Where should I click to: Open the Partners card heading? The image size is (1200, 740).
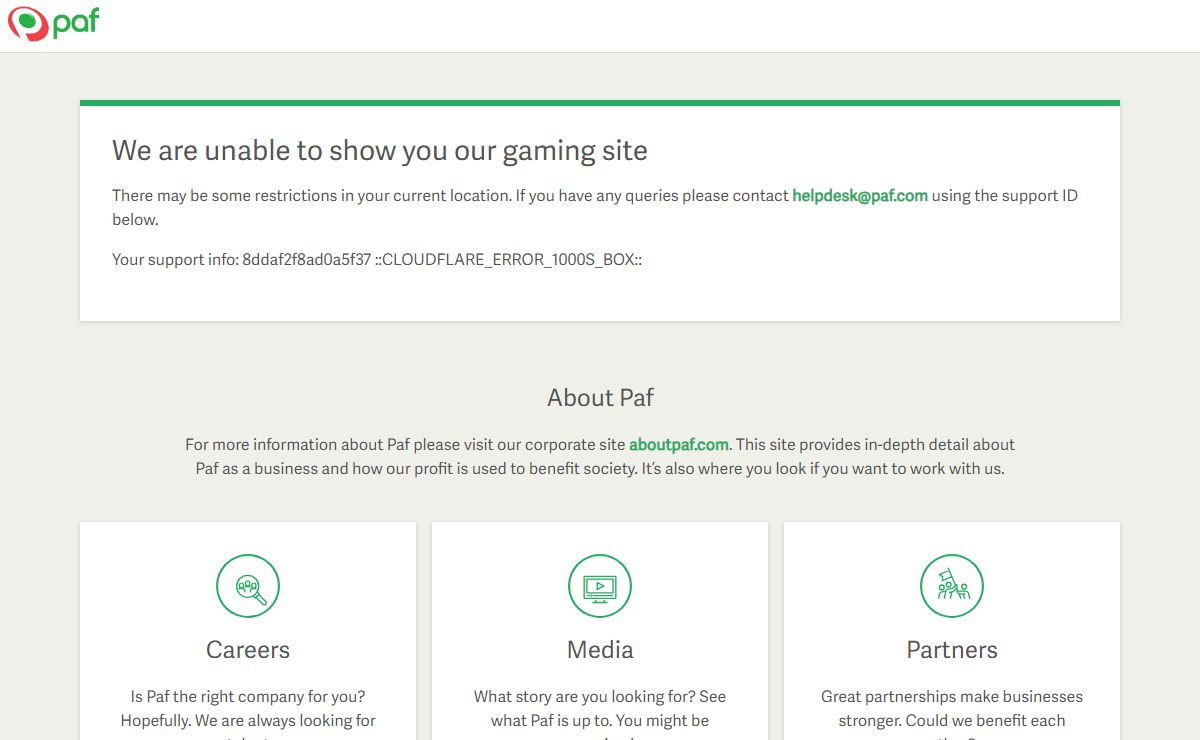tap(952, 650)
